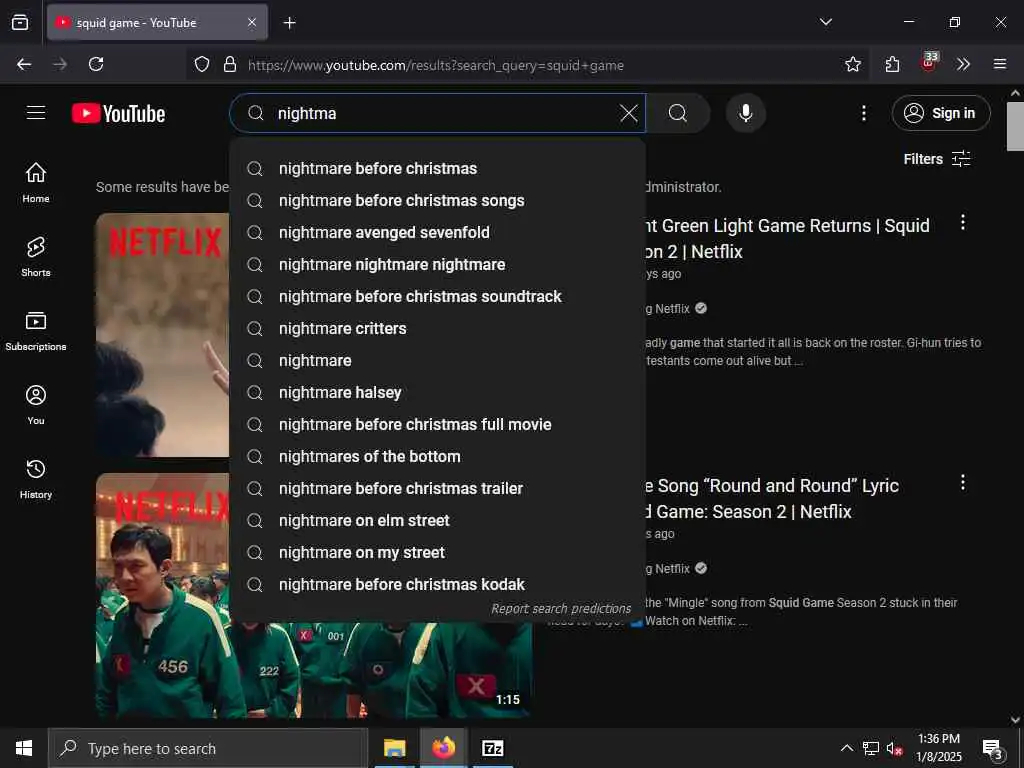Open the Firefox extensions puzzle icon
This screenshot has width=1024, height=768.
tap(892, 64)
